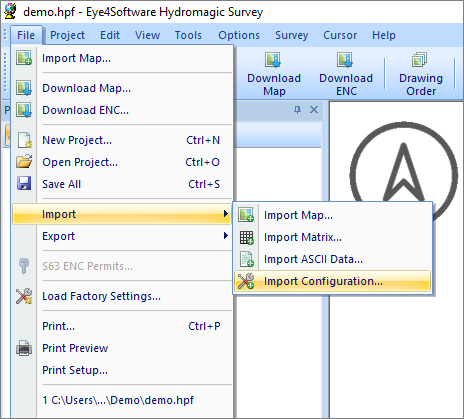Click the Download Map icon in File menu

click(24, 88)
